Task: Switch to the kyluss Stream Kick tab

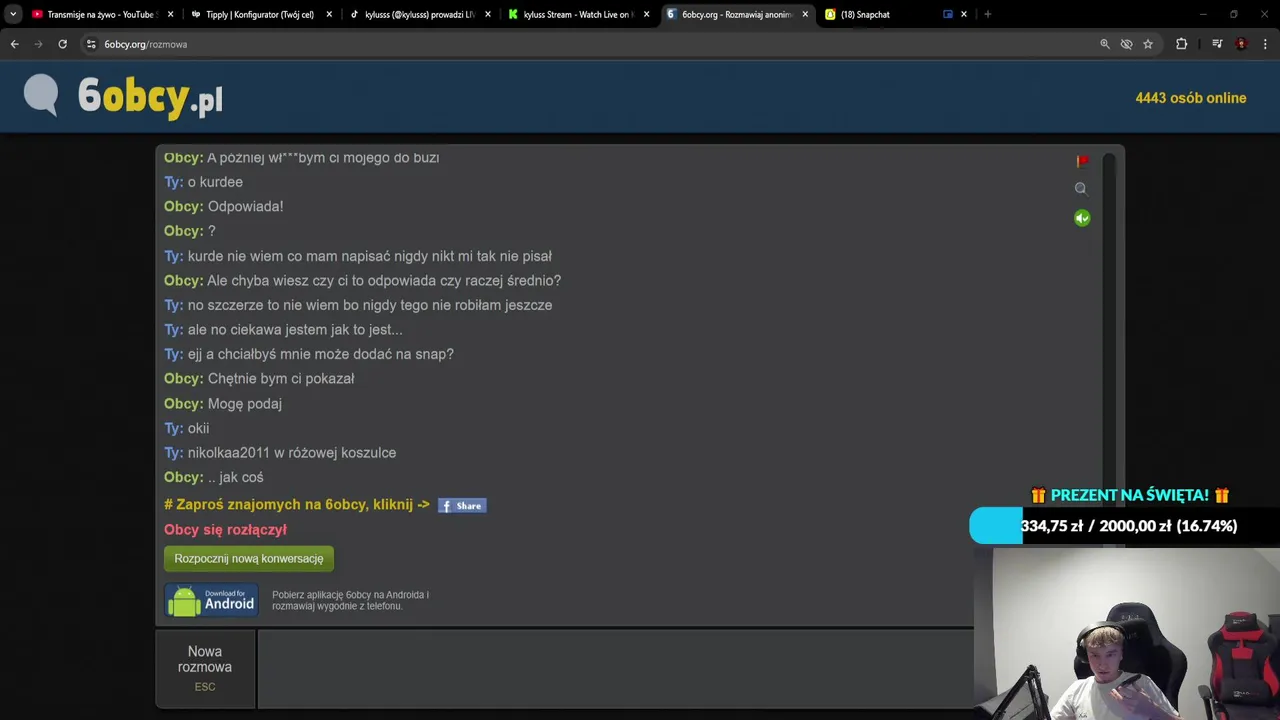Action: [x=578, y=14]
